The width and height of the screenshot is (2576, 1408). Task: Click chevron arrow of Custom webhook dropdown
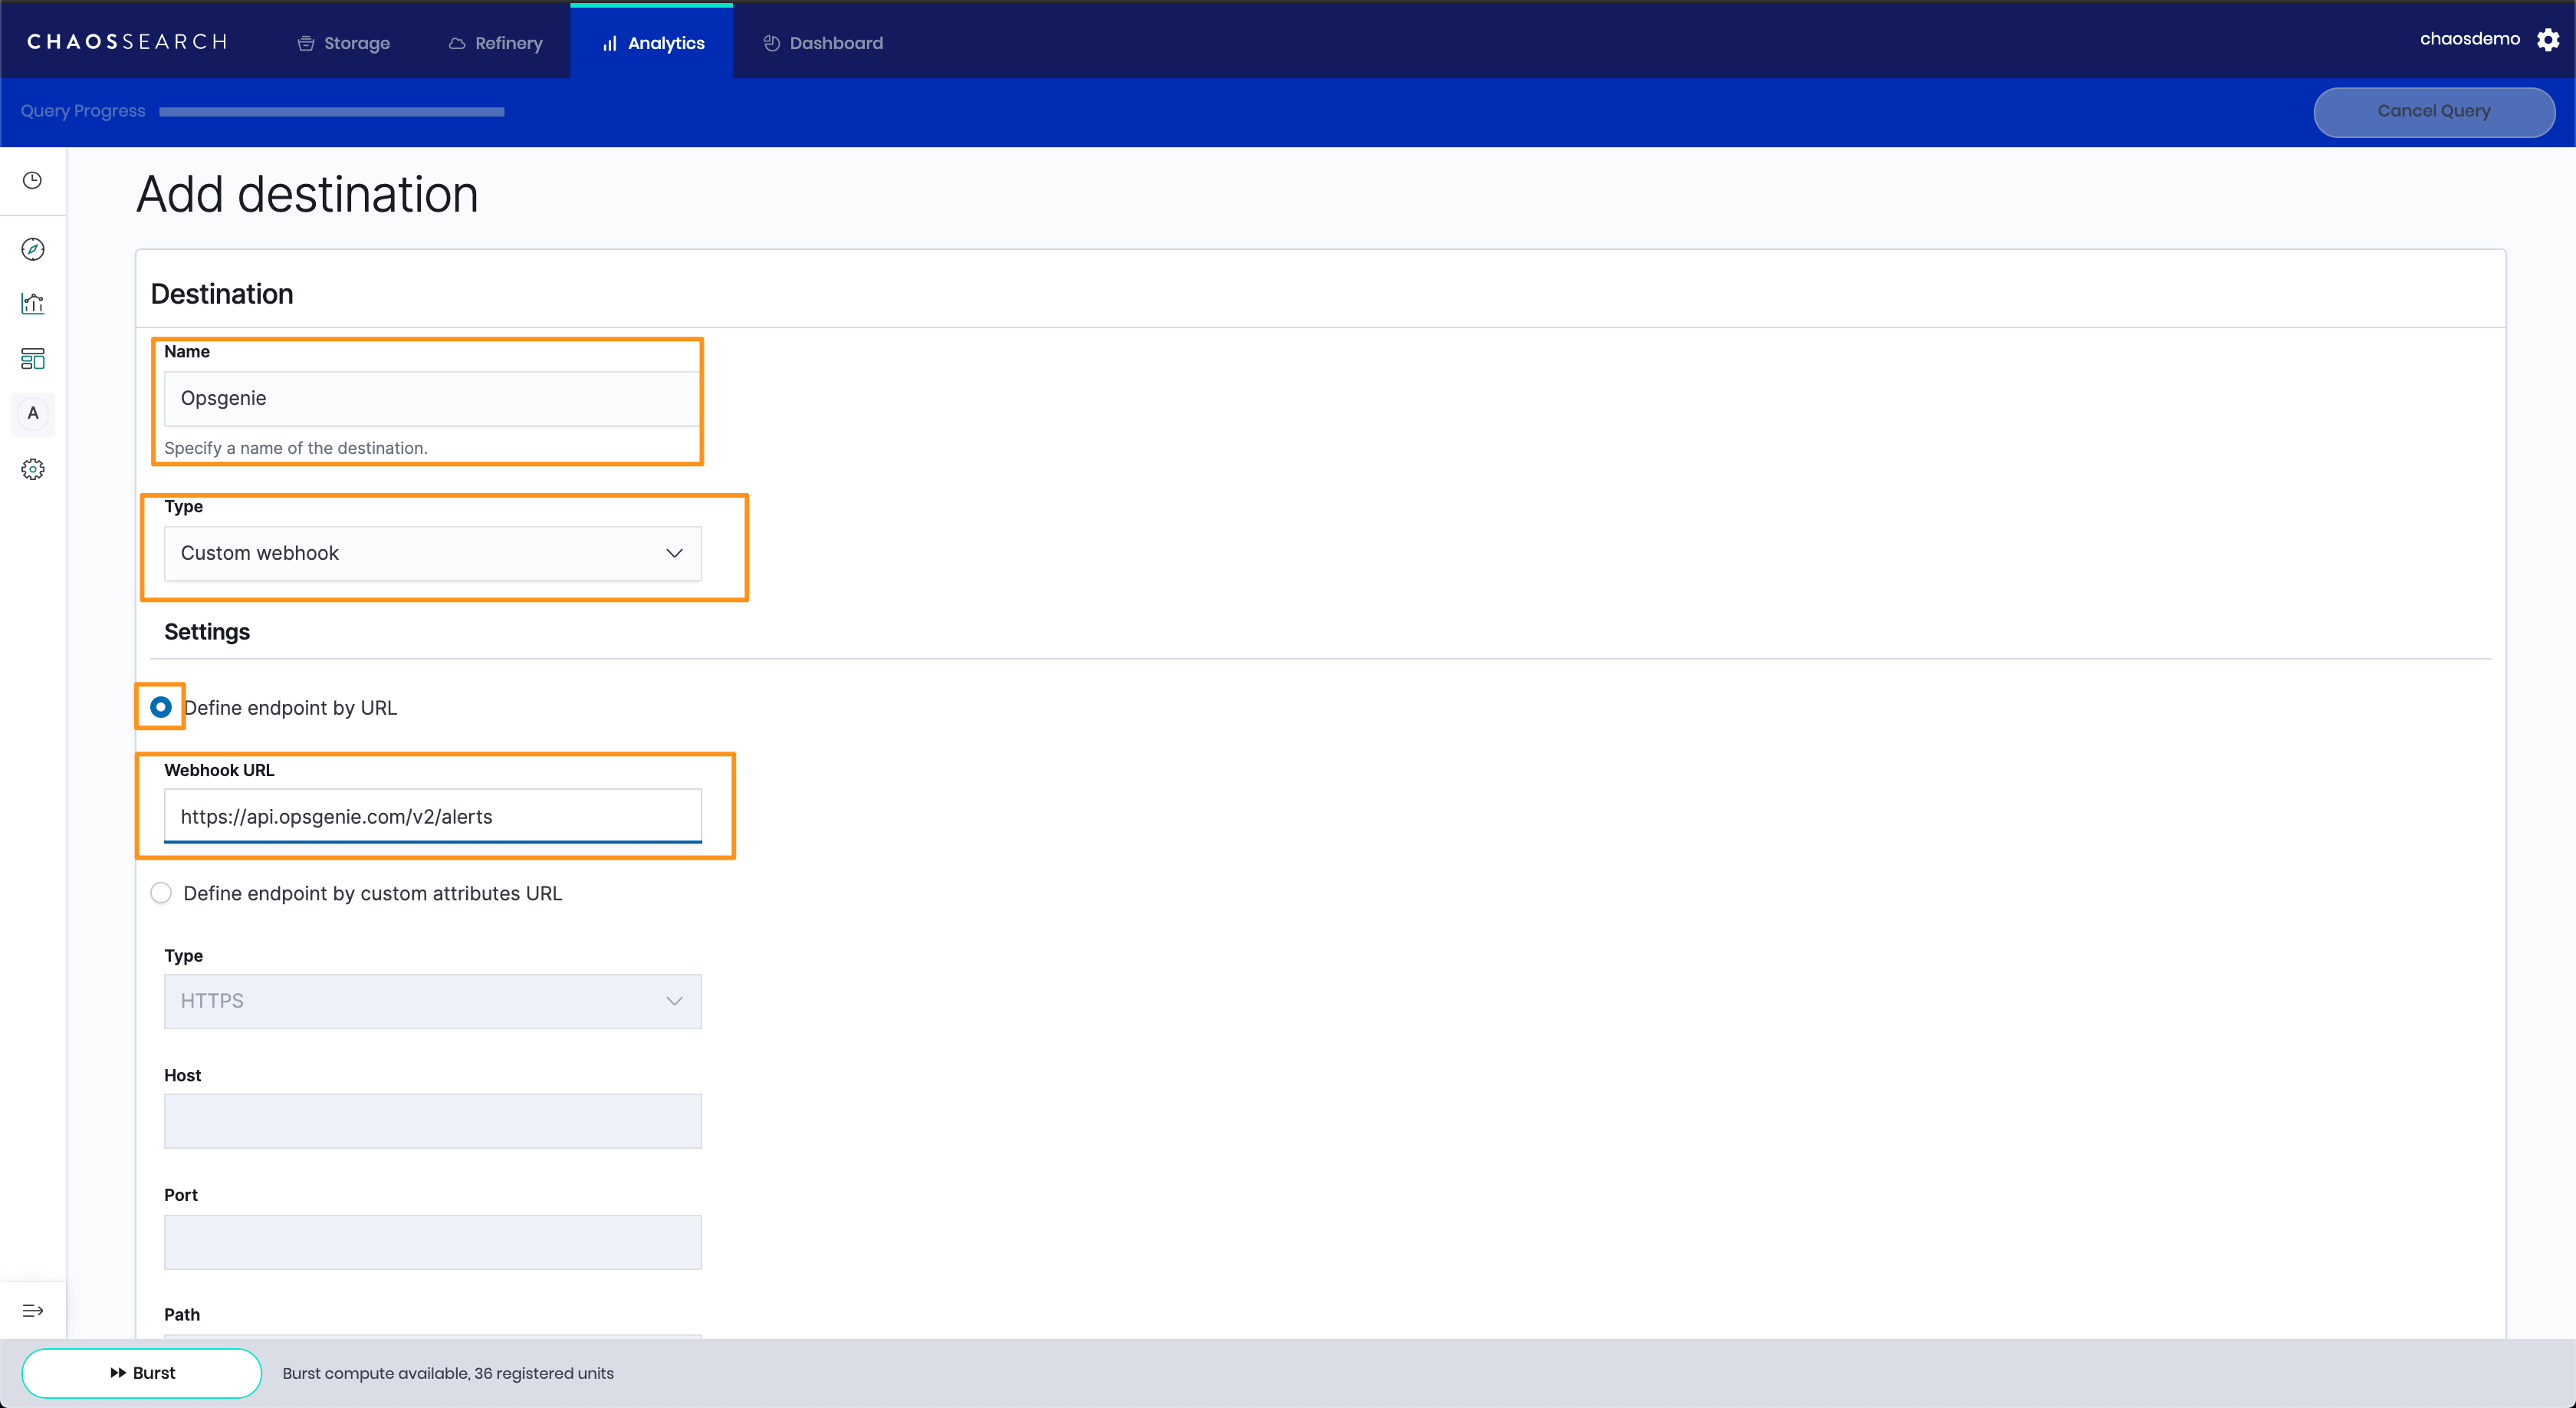pyautogui.click(x=674, y=553)
